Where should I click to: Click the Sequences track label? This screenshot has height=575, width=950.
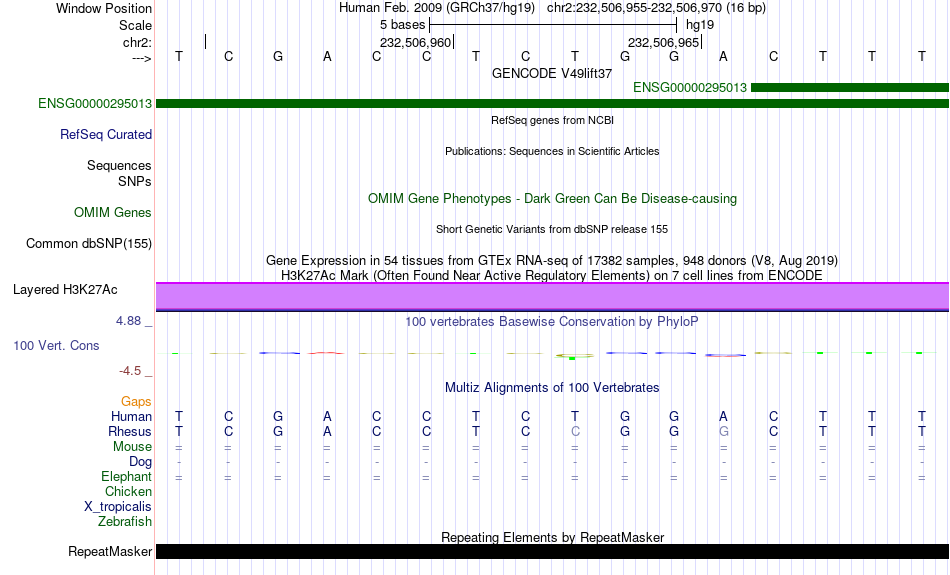click(x=119, y=165)
